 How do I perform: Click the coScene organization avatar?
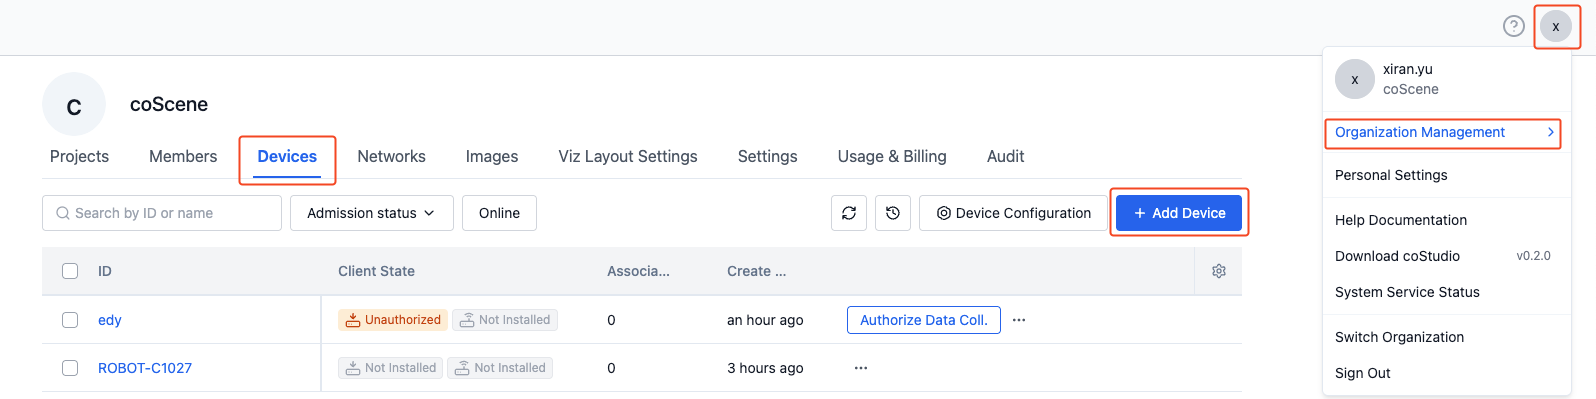[x=74, y=104]
